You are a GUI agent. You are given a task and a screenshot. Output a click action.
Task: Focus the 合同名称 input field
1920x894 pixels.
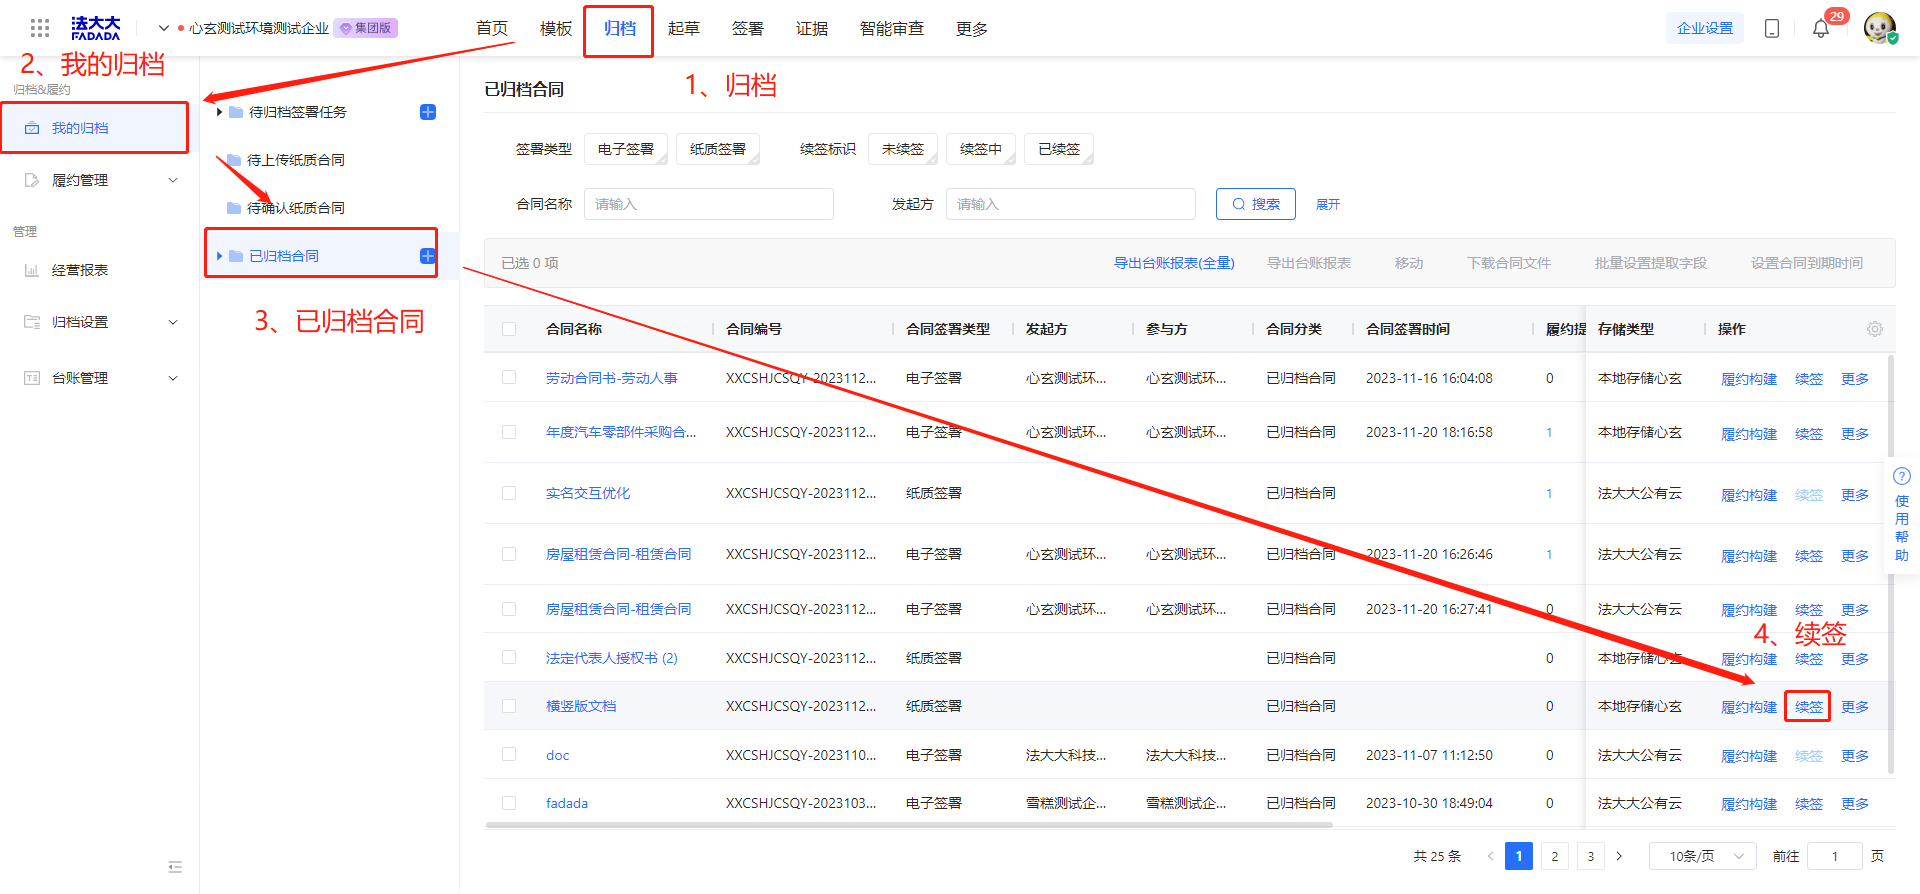[x=709, y=204]
